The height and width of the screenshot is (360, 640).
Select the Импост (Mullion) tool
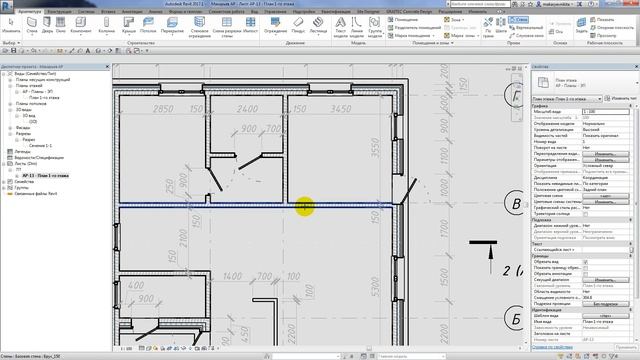(250, 25)
